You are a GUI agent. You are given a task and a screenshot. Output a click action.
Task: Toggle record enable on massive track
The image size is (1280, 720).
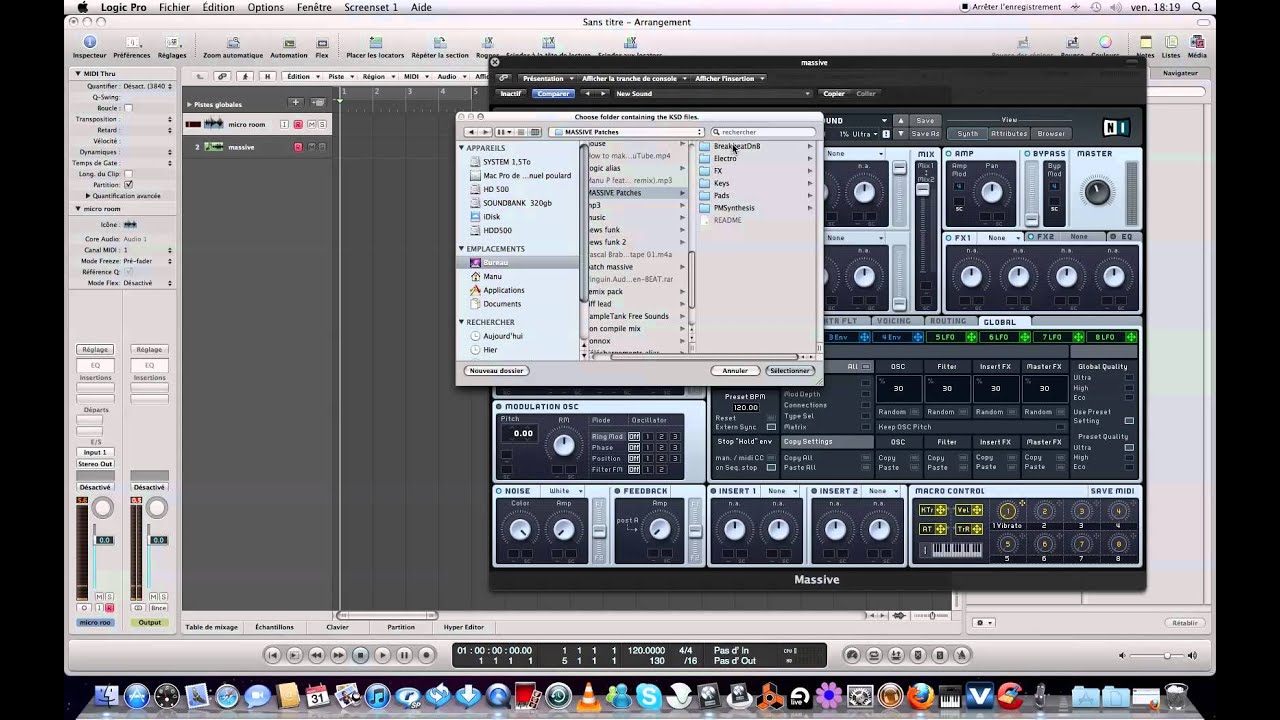(x=297, y=147)
